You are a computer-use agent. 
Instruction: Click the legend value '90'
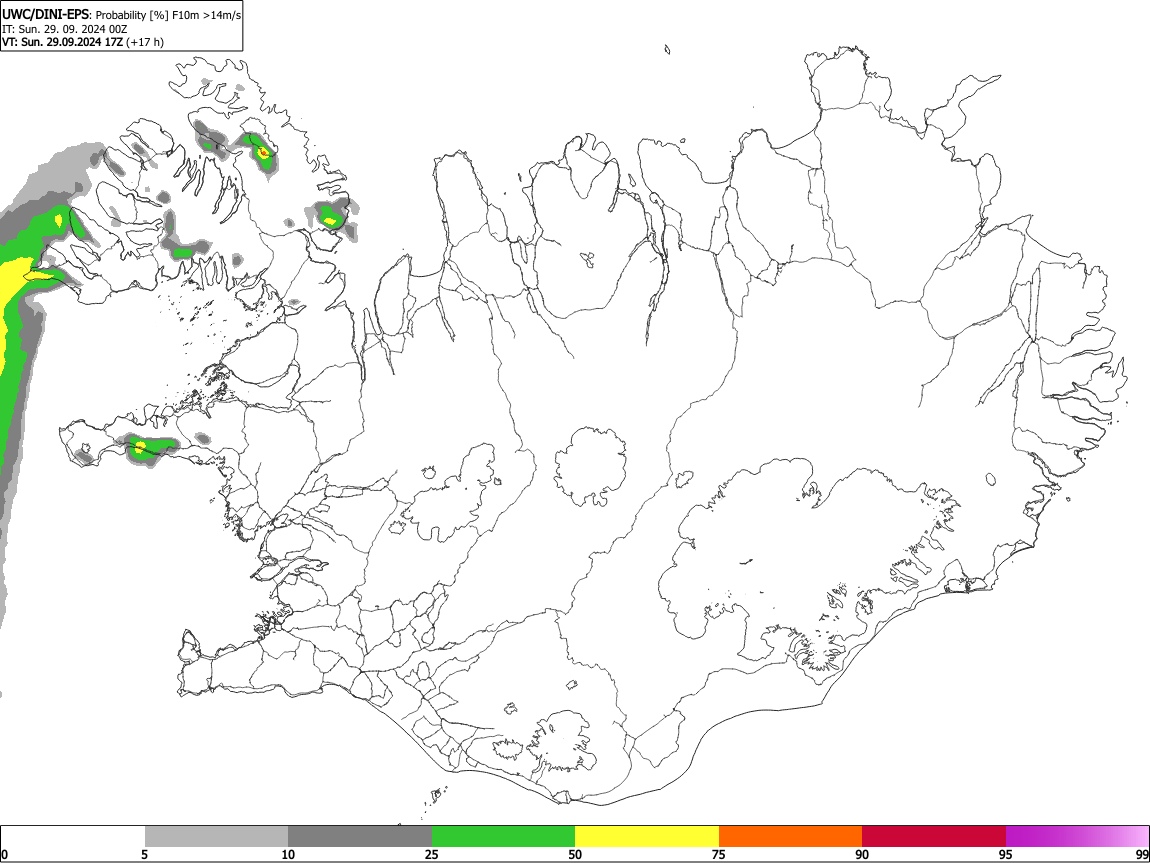(x=862, y=855)
